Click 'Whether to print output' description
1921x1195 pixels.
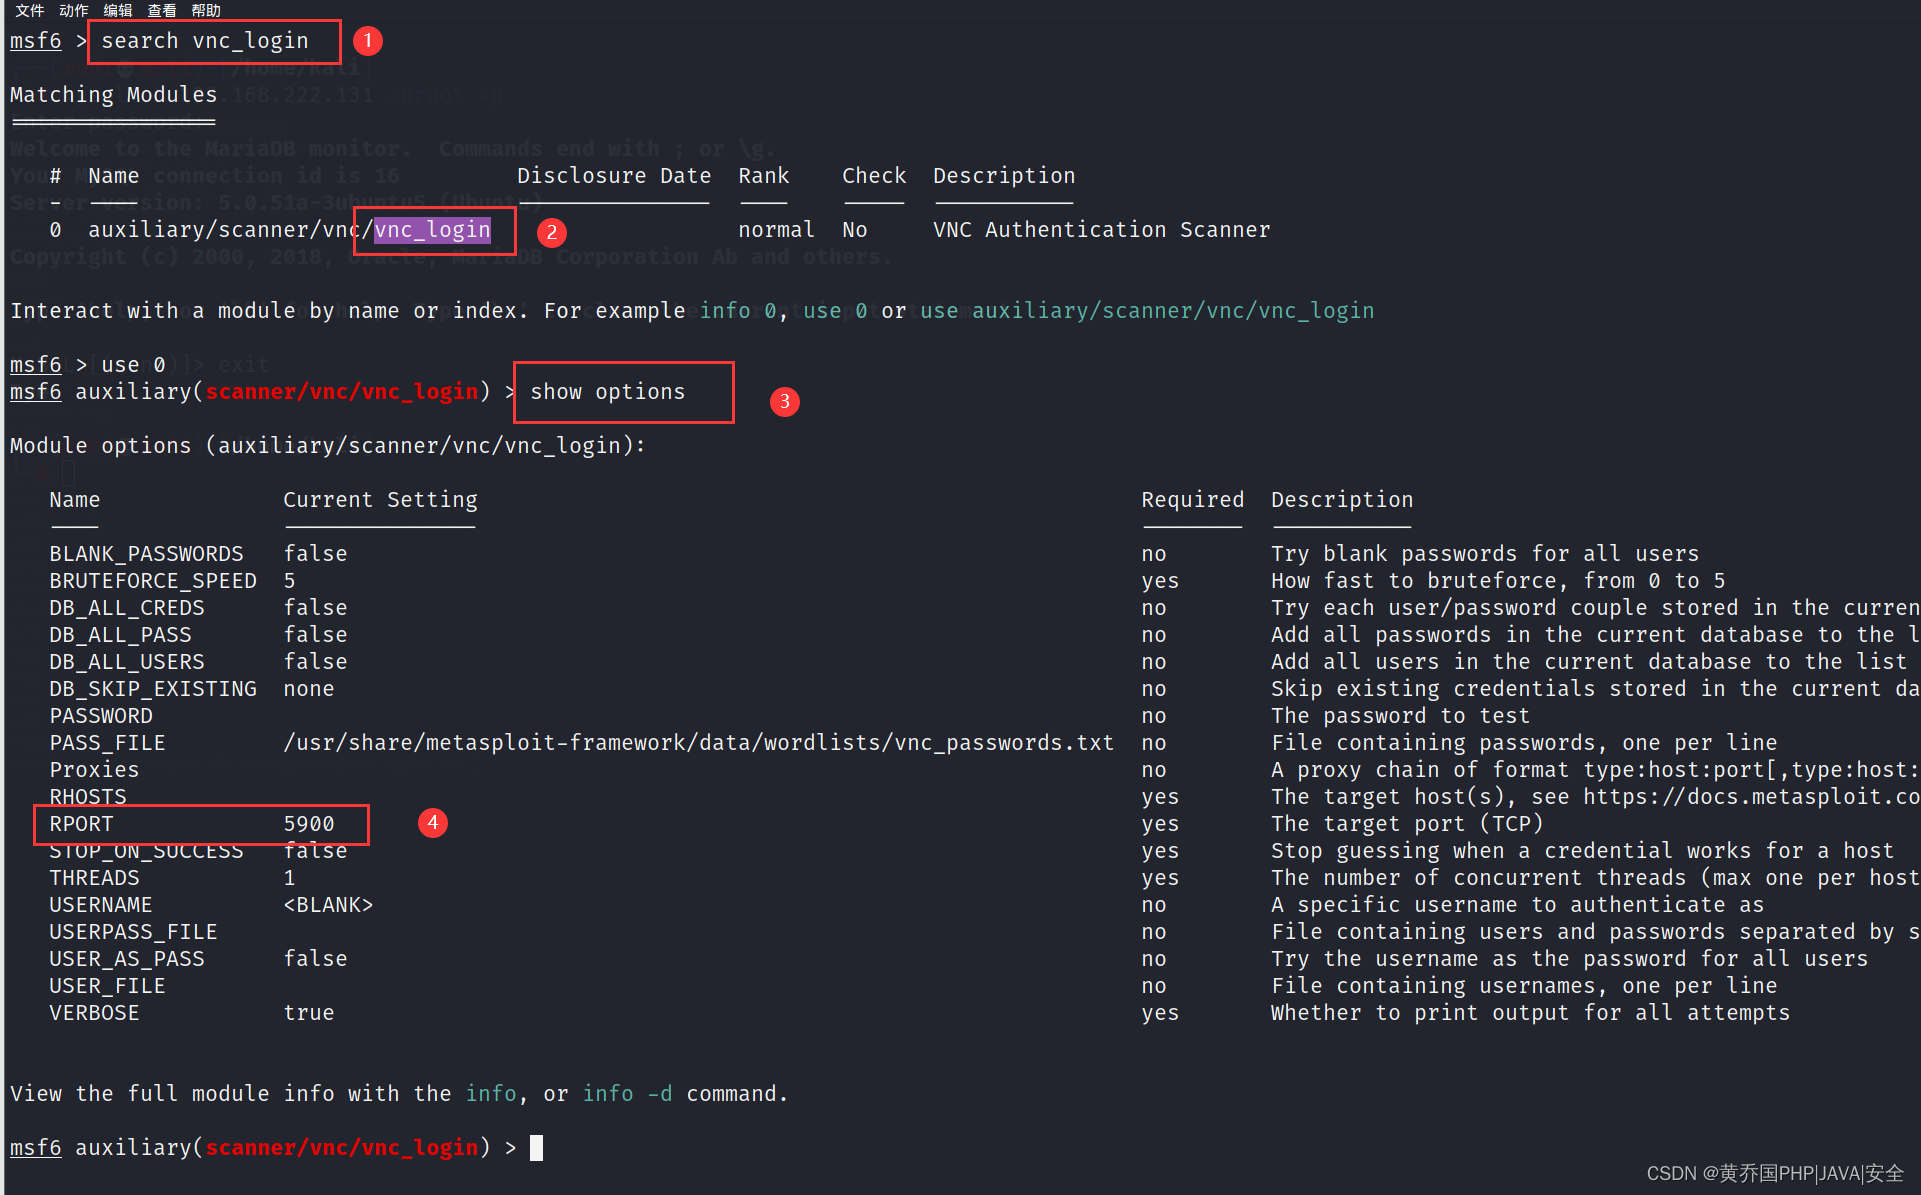(1530, 1013)
